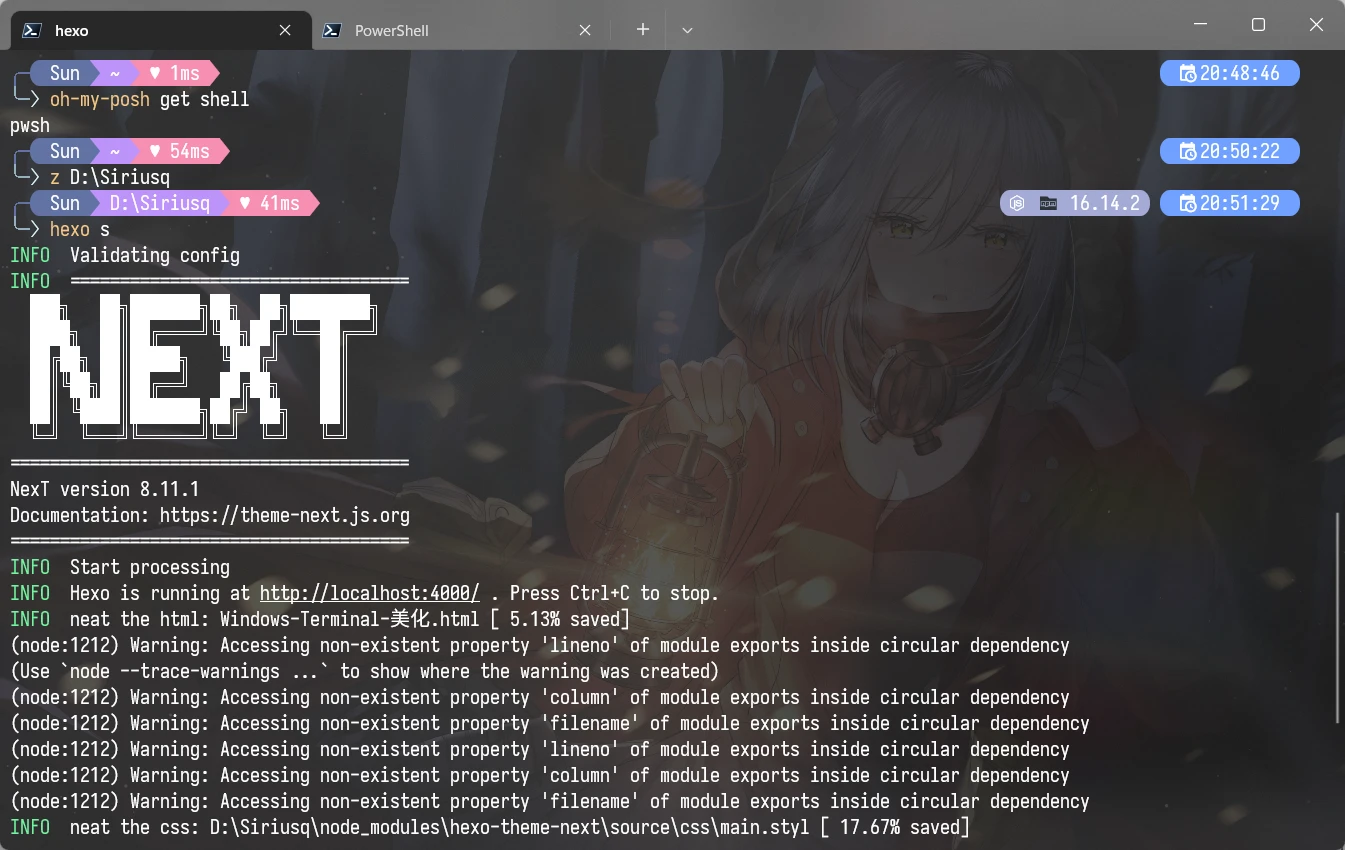Switch to the PowerShell tab
The image size is (1345, 850).
pos(460,30)
